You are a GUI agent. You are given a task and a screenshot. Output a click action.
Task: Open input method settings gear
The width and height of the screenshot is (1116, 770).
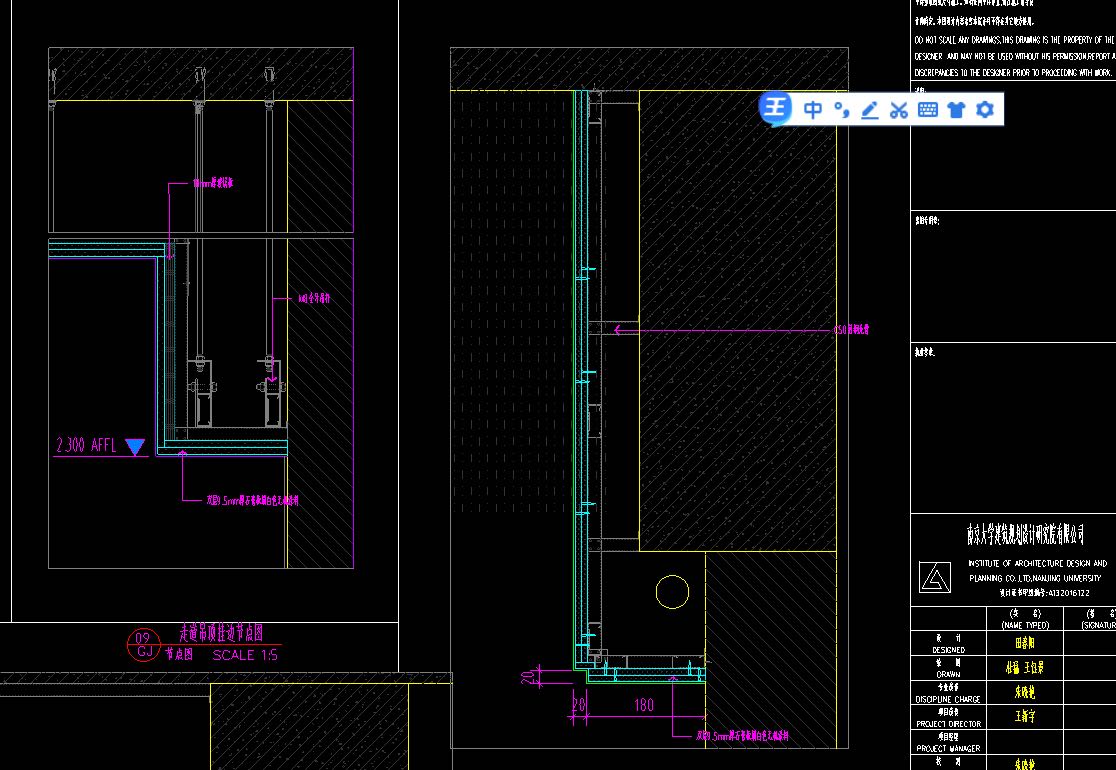click(984, 110)
